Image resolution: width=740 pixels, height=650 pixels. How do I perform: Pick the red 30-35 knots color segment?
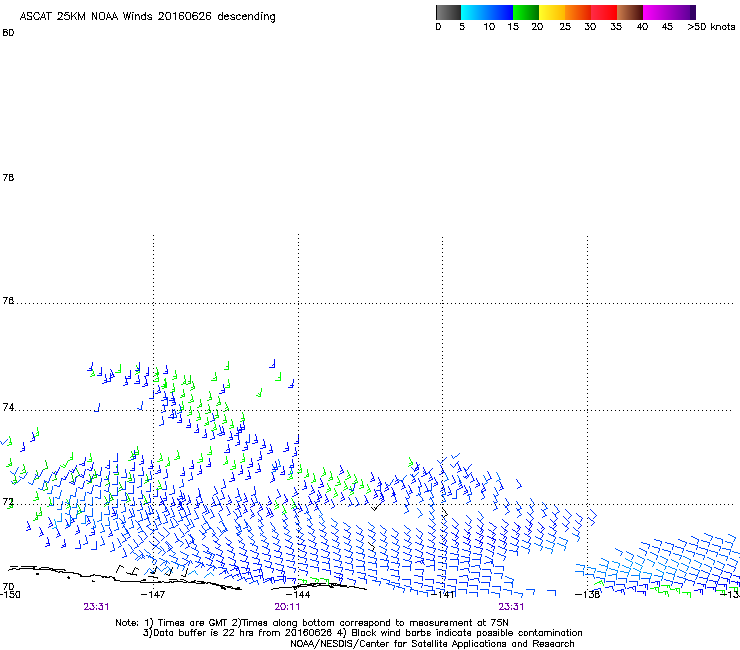click(604, 12)
